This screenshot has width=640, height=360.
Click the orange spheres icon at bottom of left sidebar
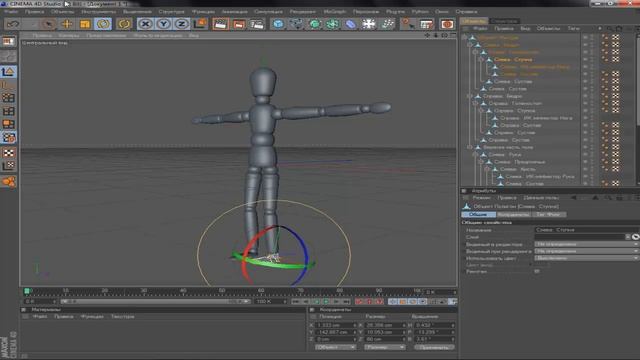[9, 181]
